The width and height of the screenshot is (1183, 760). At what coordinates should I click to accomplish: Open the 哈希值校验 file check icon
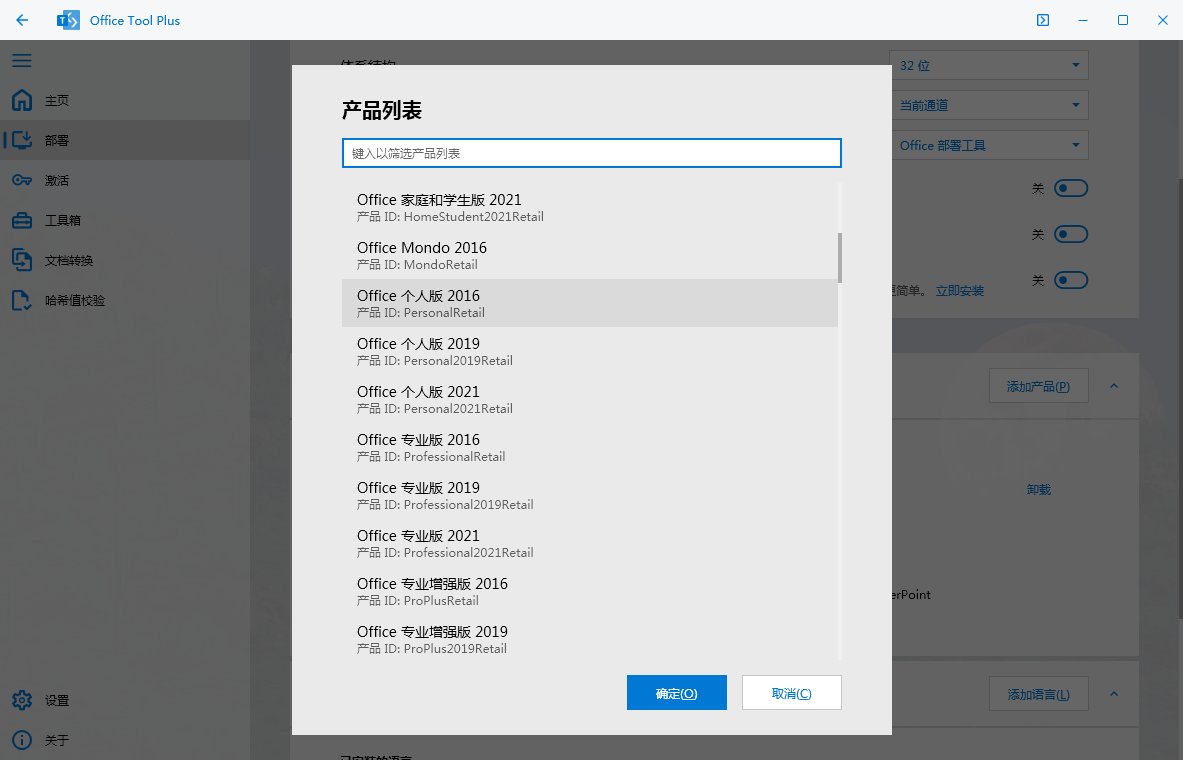(x=22, y=300)
